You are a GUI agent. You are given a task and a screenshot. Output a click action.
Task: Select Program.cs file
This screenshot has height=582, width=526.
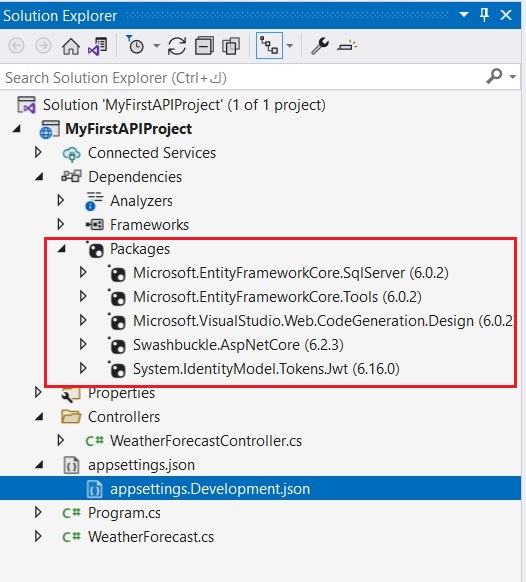124,513
